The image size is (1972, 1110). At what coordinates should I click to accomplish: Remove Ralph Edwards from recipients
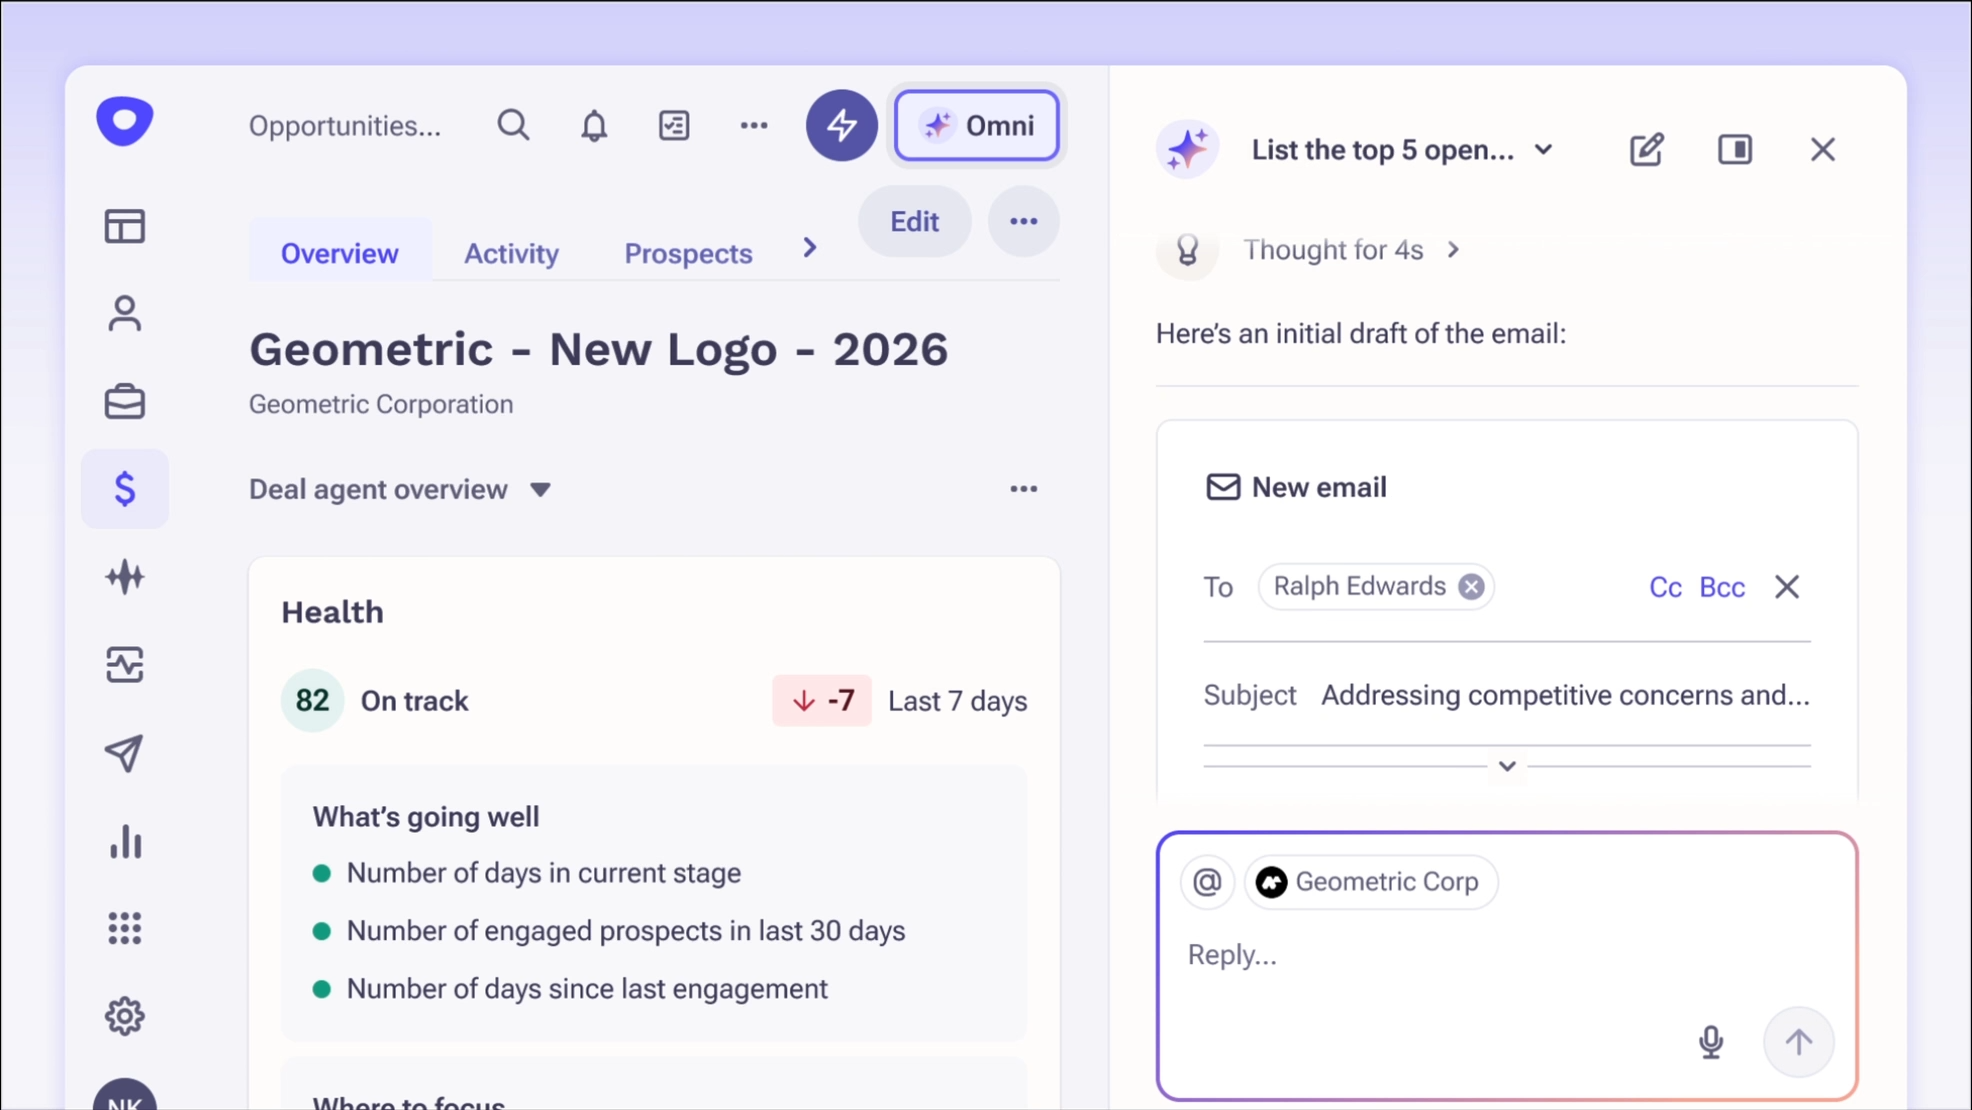(1471, 587)
